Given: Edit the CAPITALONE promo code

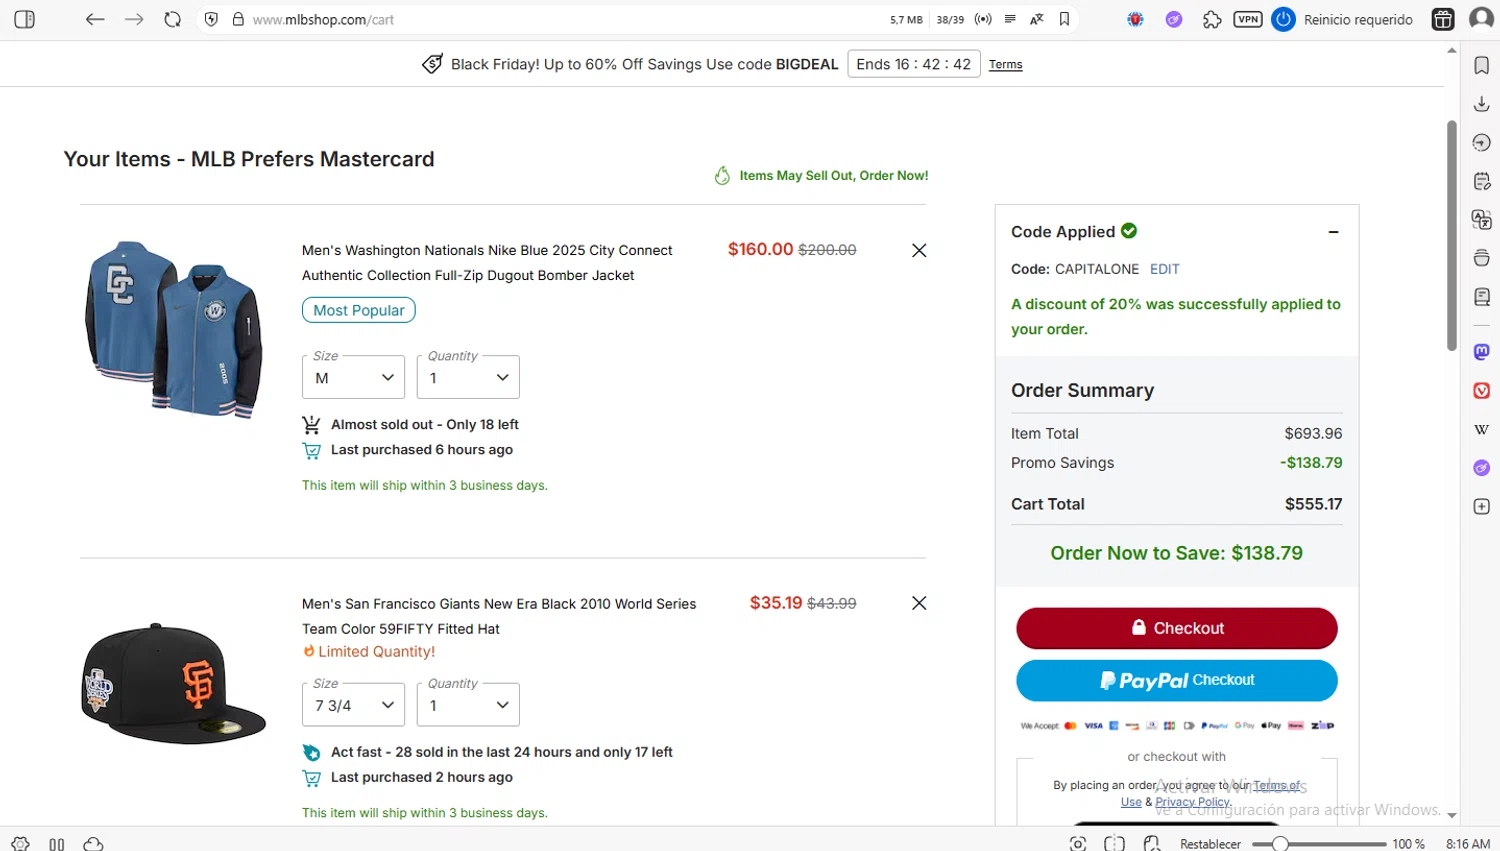Looking at the screenshot, I should (x=1164, y=269).
